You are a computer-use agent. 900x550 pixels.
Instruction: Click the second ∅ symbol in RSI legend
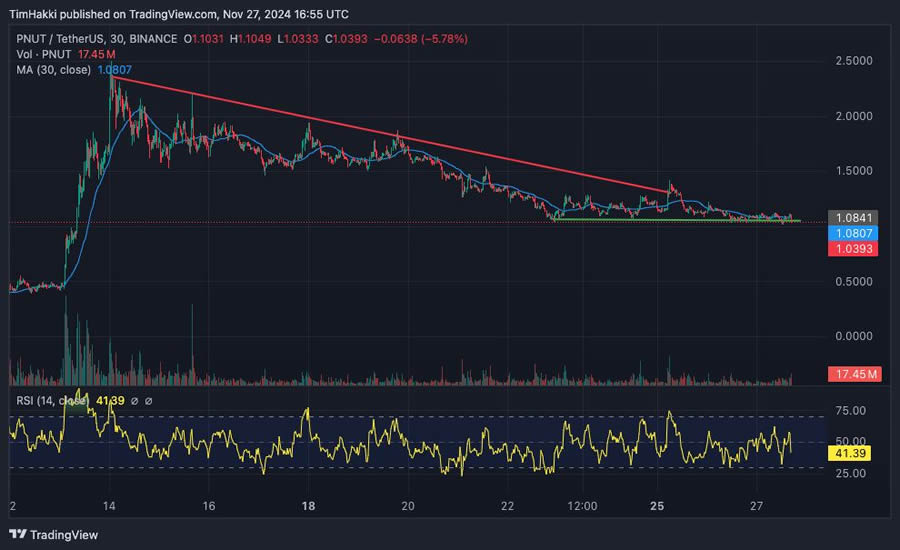[148, 401]
